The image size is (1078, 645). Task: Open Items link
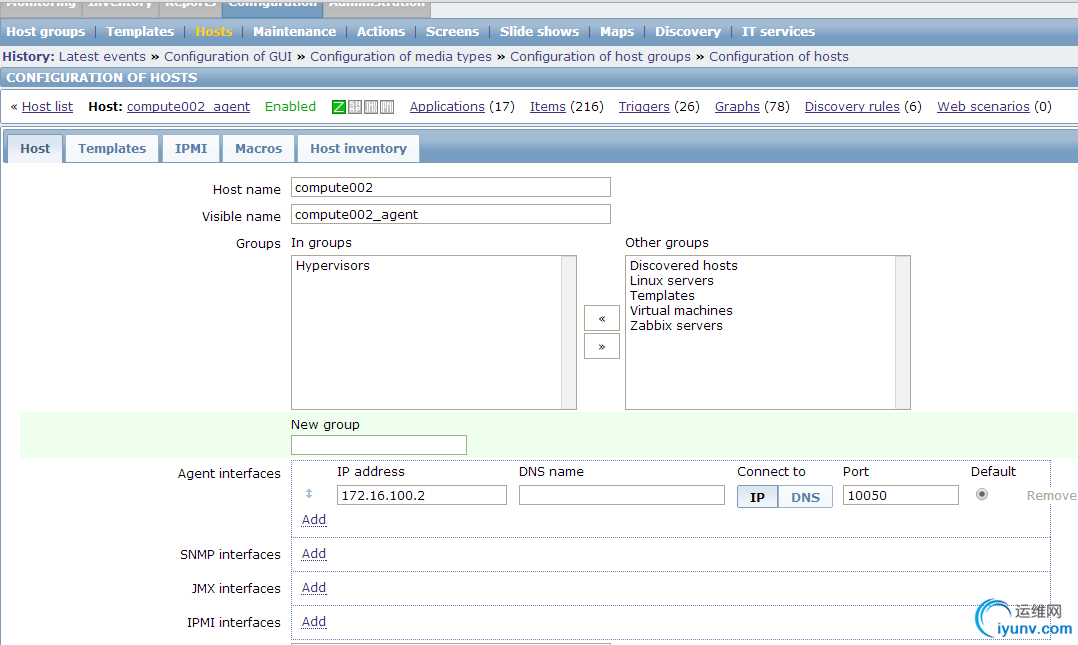pyautogui.click(x=548, y=107)
